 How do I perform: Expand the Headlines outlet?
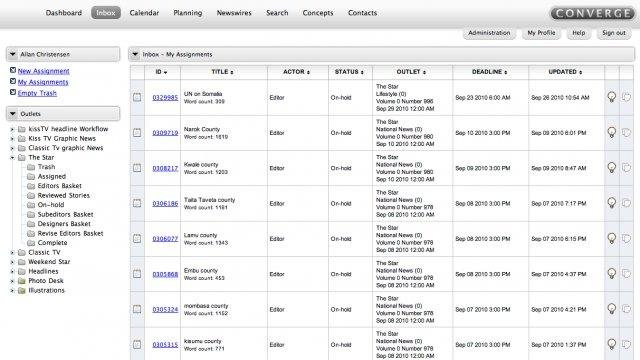click(x=12, y=271)
